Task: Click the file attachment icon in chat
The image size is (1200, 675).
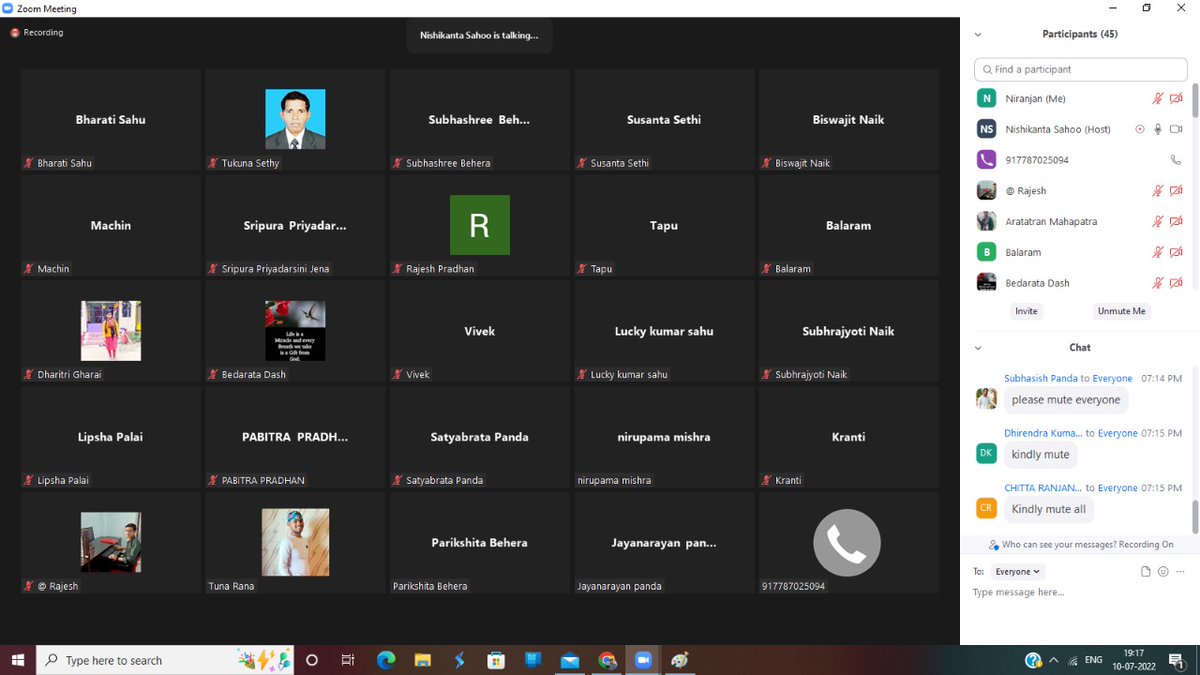Action: tap(1146, 572)
